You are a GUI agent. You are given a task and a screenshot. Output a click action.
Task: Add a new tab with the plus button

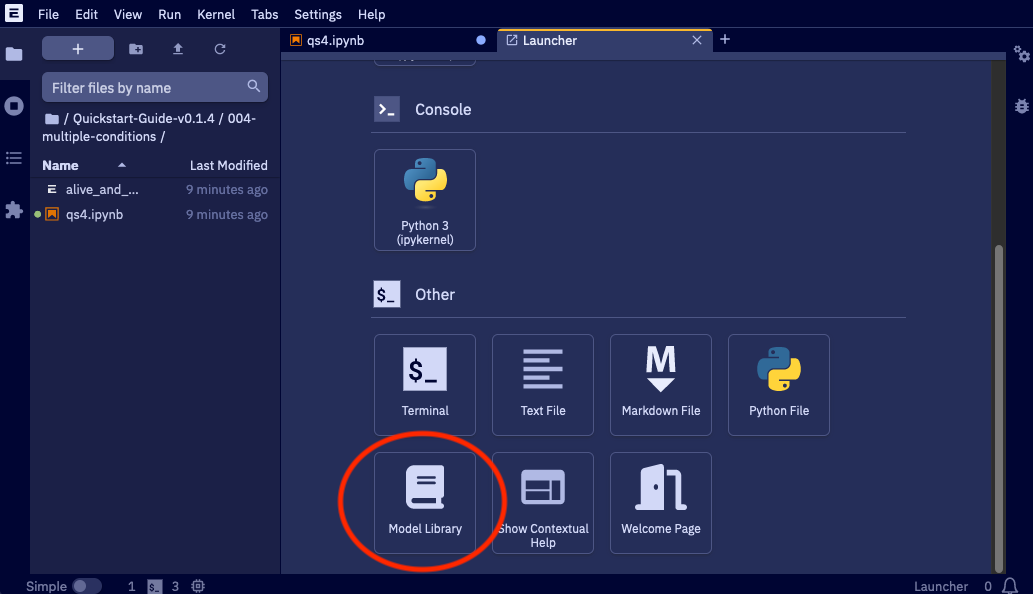pyautogui.click(x=725, y=40)
